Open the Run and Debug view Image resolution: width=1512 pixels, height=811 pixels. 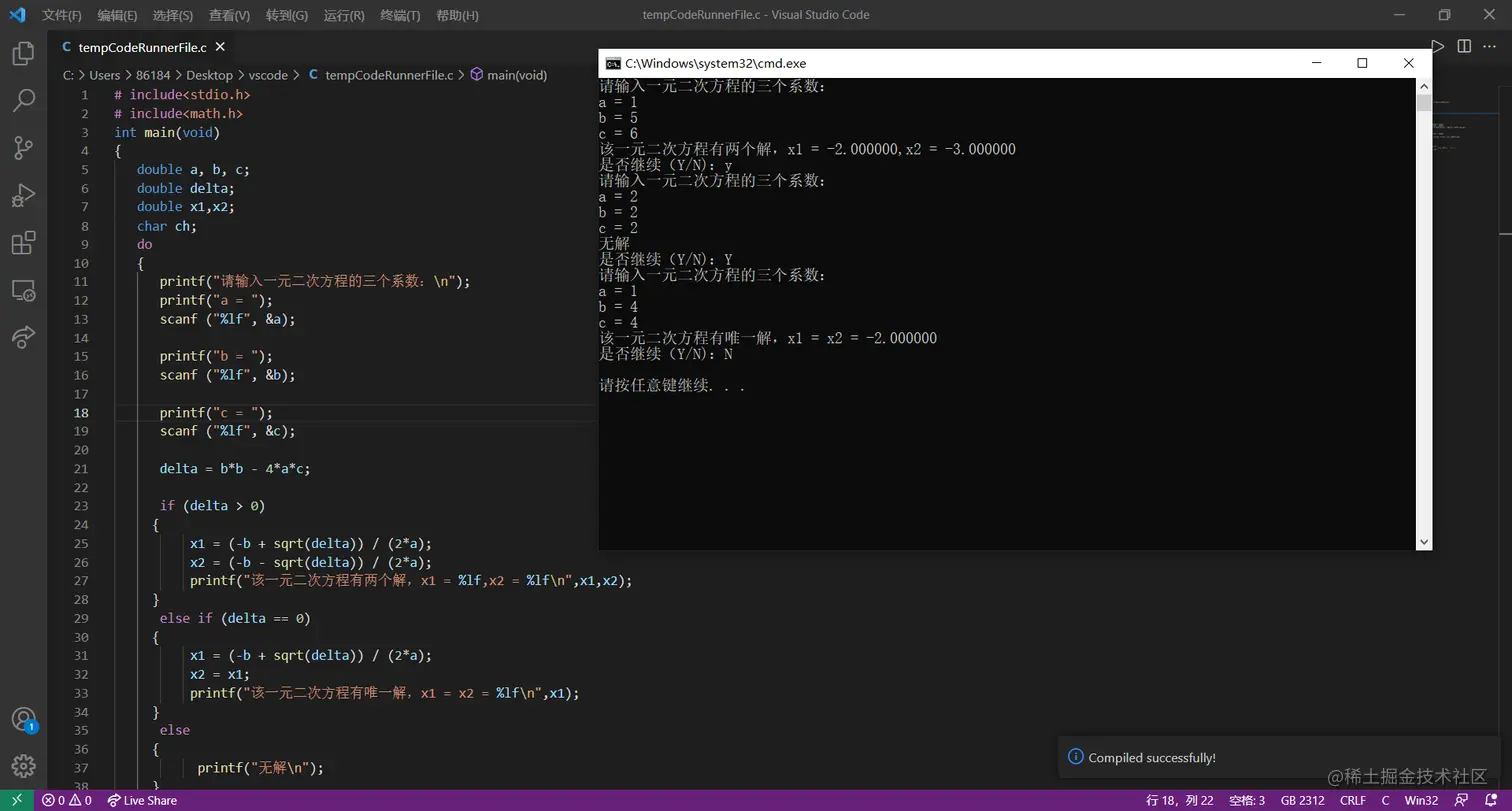pyautogui.click(x=23, y=195)
